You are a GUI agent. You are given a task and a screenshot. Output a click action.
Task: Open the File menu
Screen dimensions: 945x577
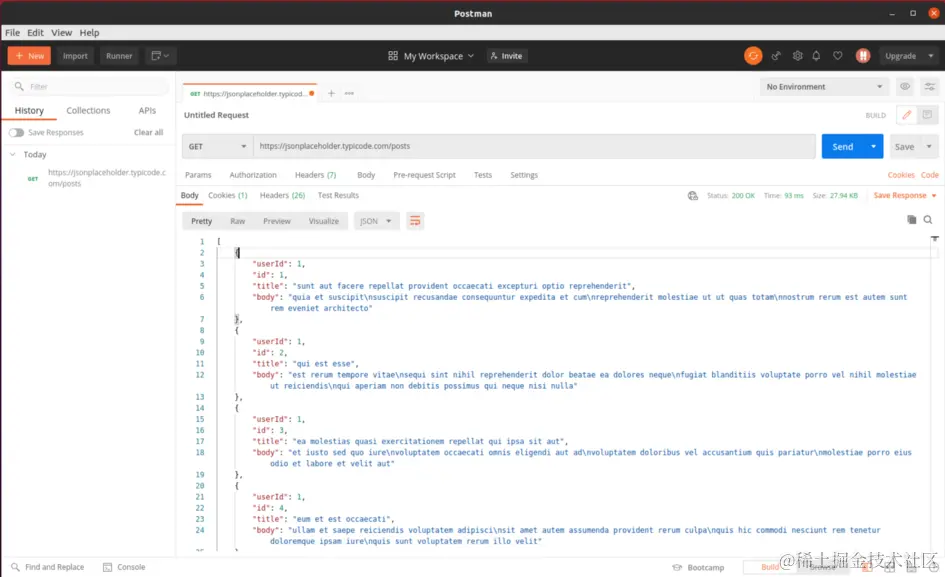[12, 33]
